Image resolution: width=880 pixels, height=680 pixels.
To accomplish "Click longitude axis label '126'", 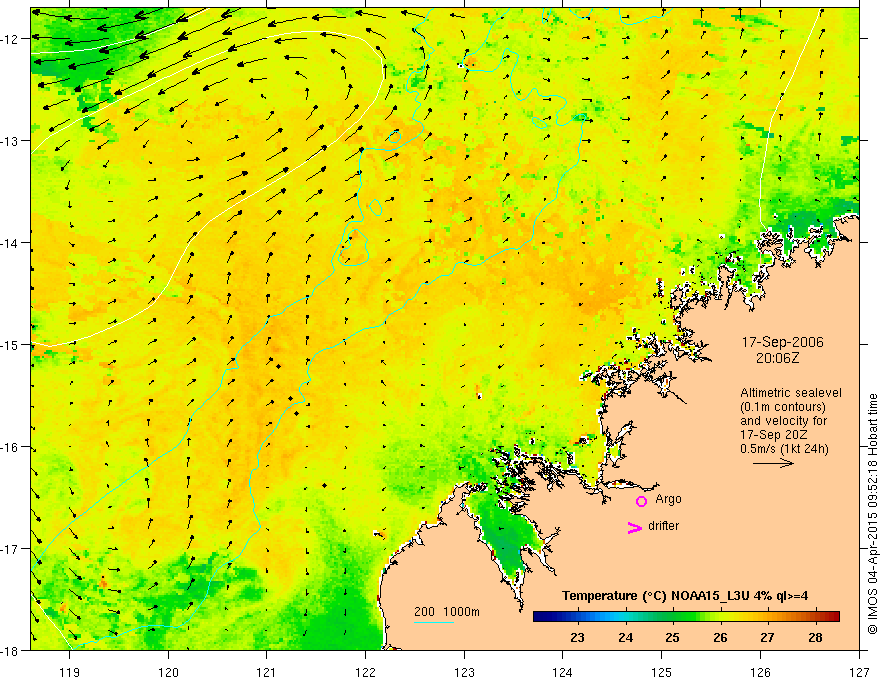I will tap(760, 672).
